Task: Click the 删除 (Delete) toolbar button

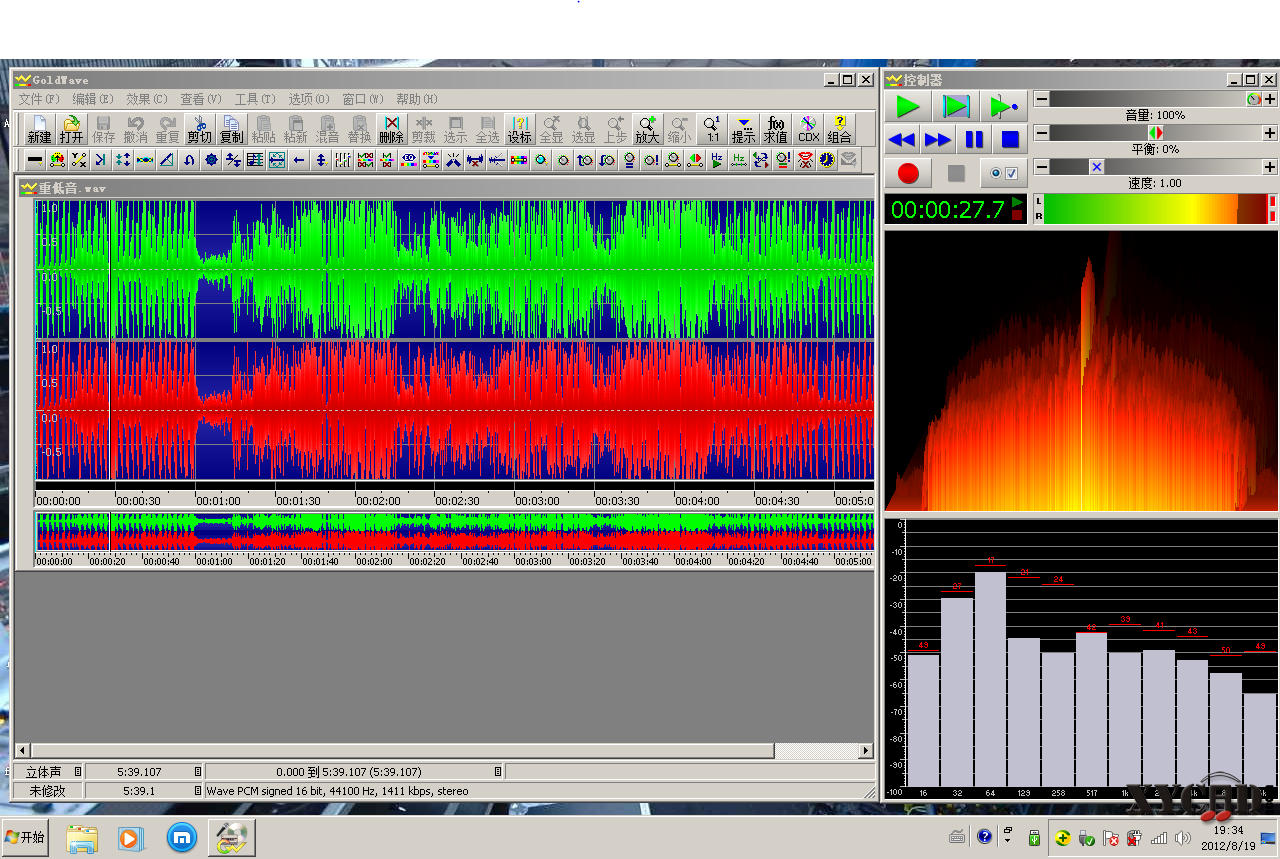Action: pos(392,130)
